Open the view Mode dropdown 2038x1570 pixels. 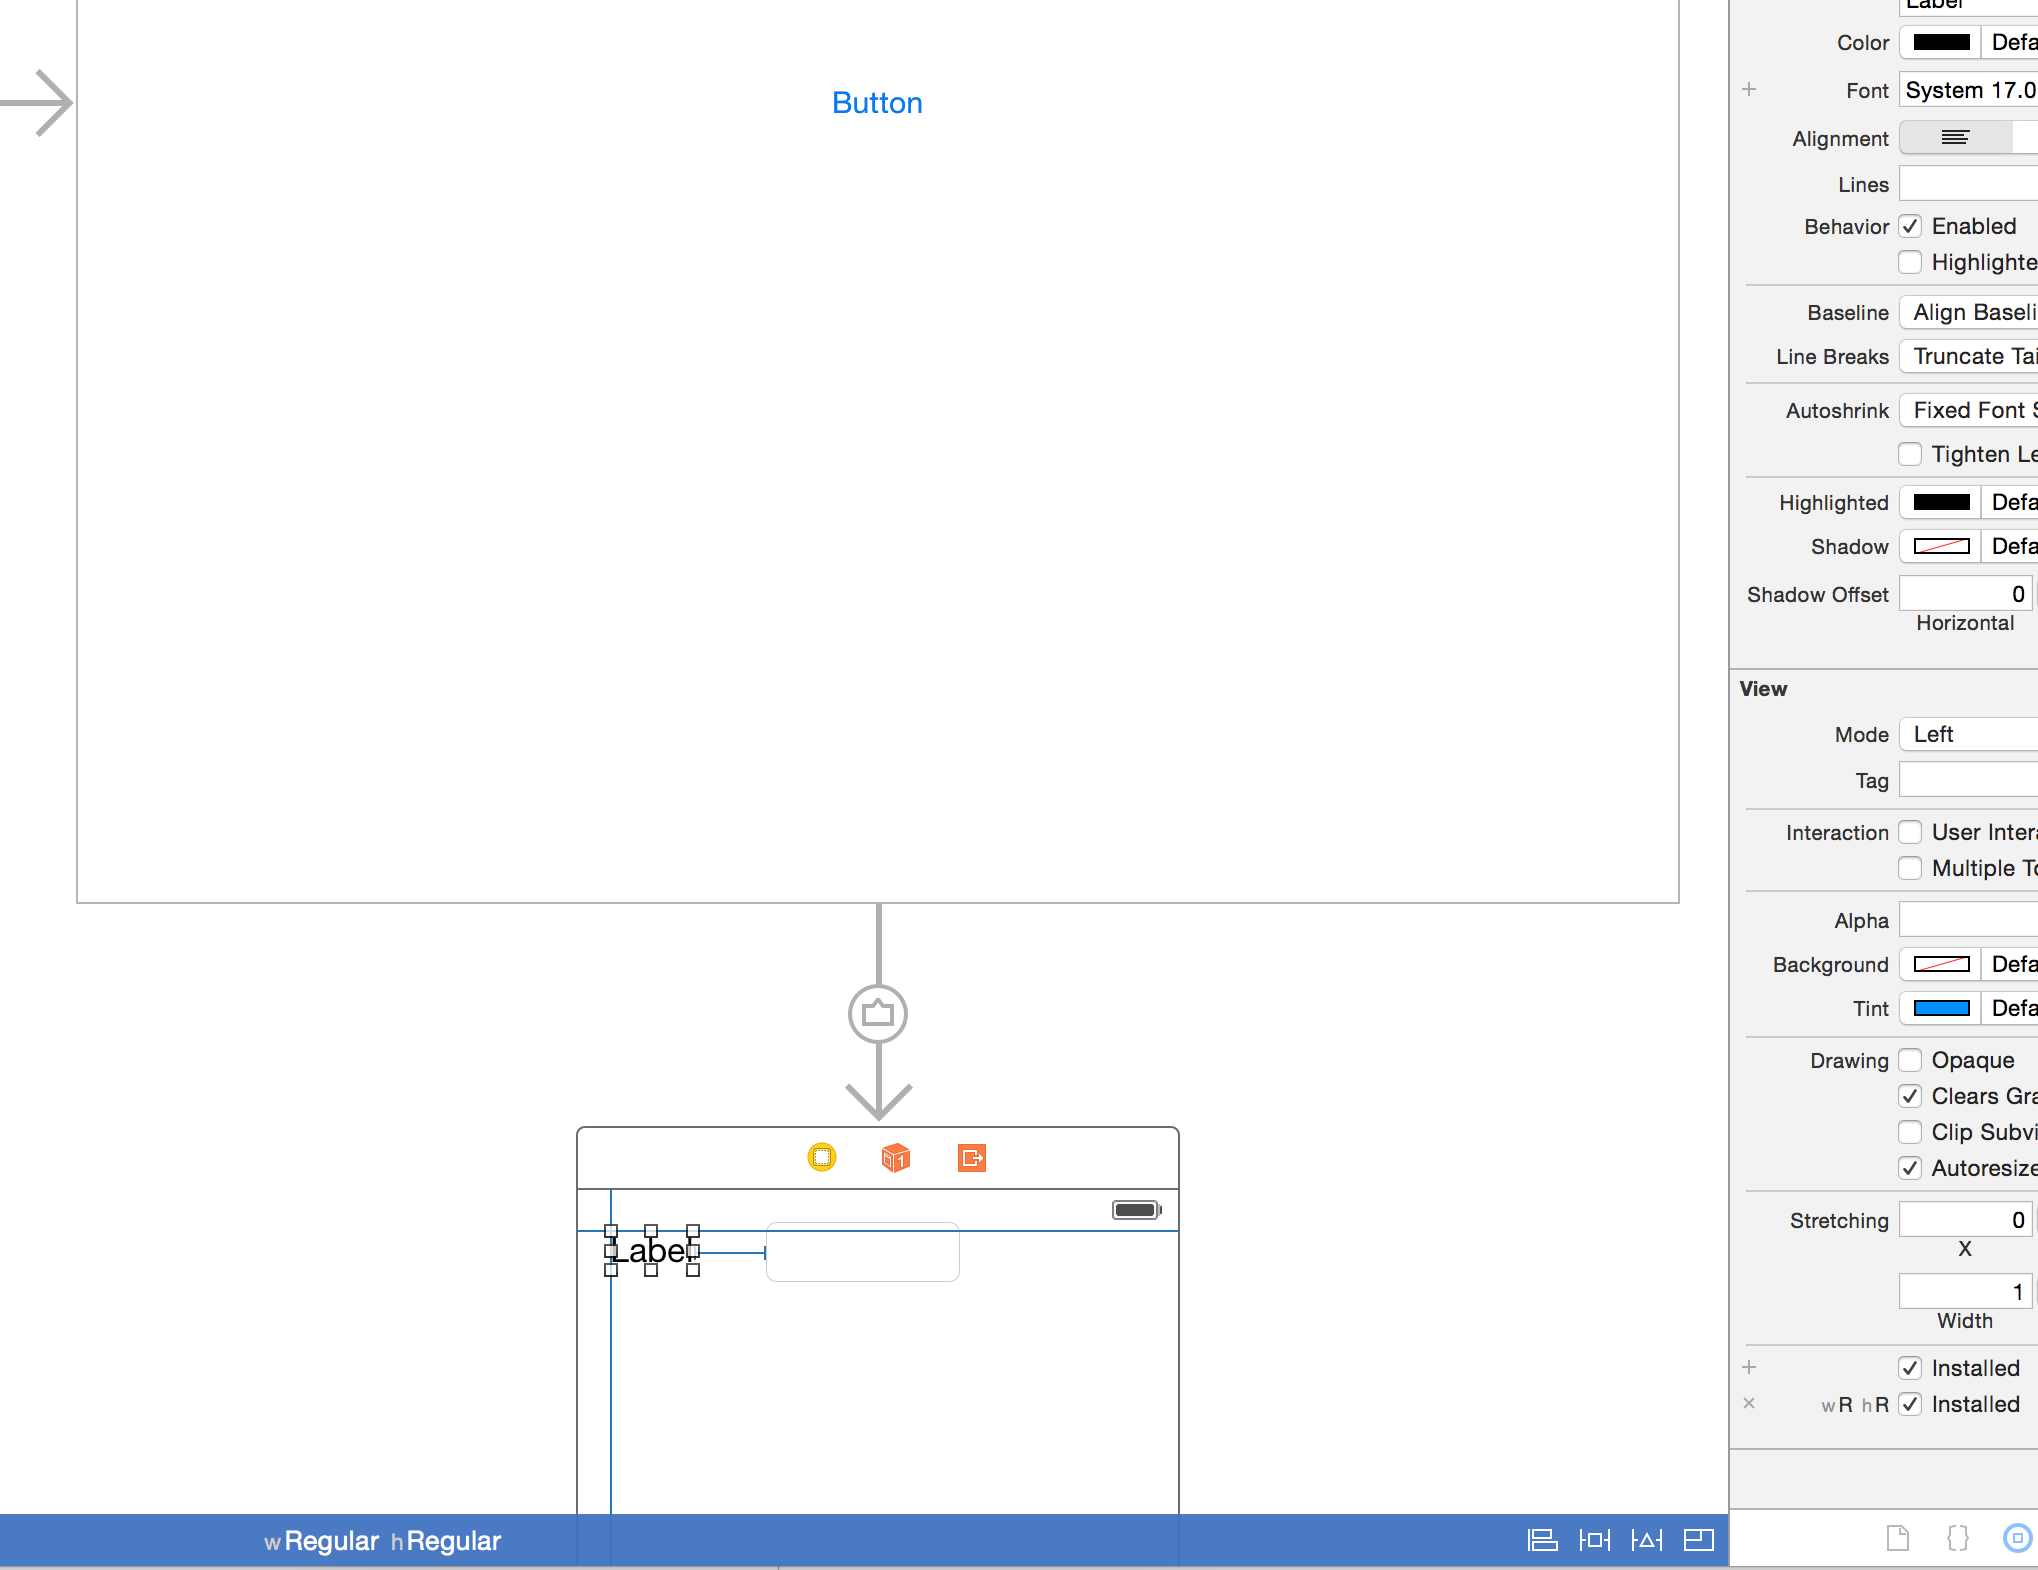tap(1970, 734)
